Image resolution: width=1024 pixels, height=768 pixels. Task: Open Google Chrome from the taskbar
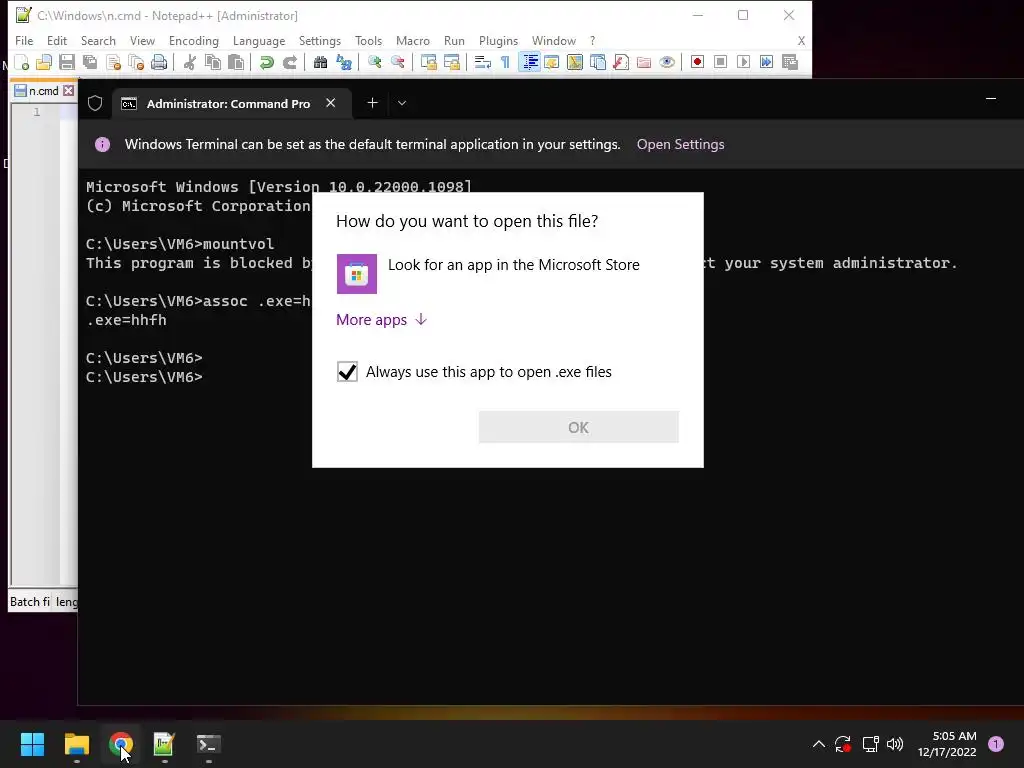point(121,744)
